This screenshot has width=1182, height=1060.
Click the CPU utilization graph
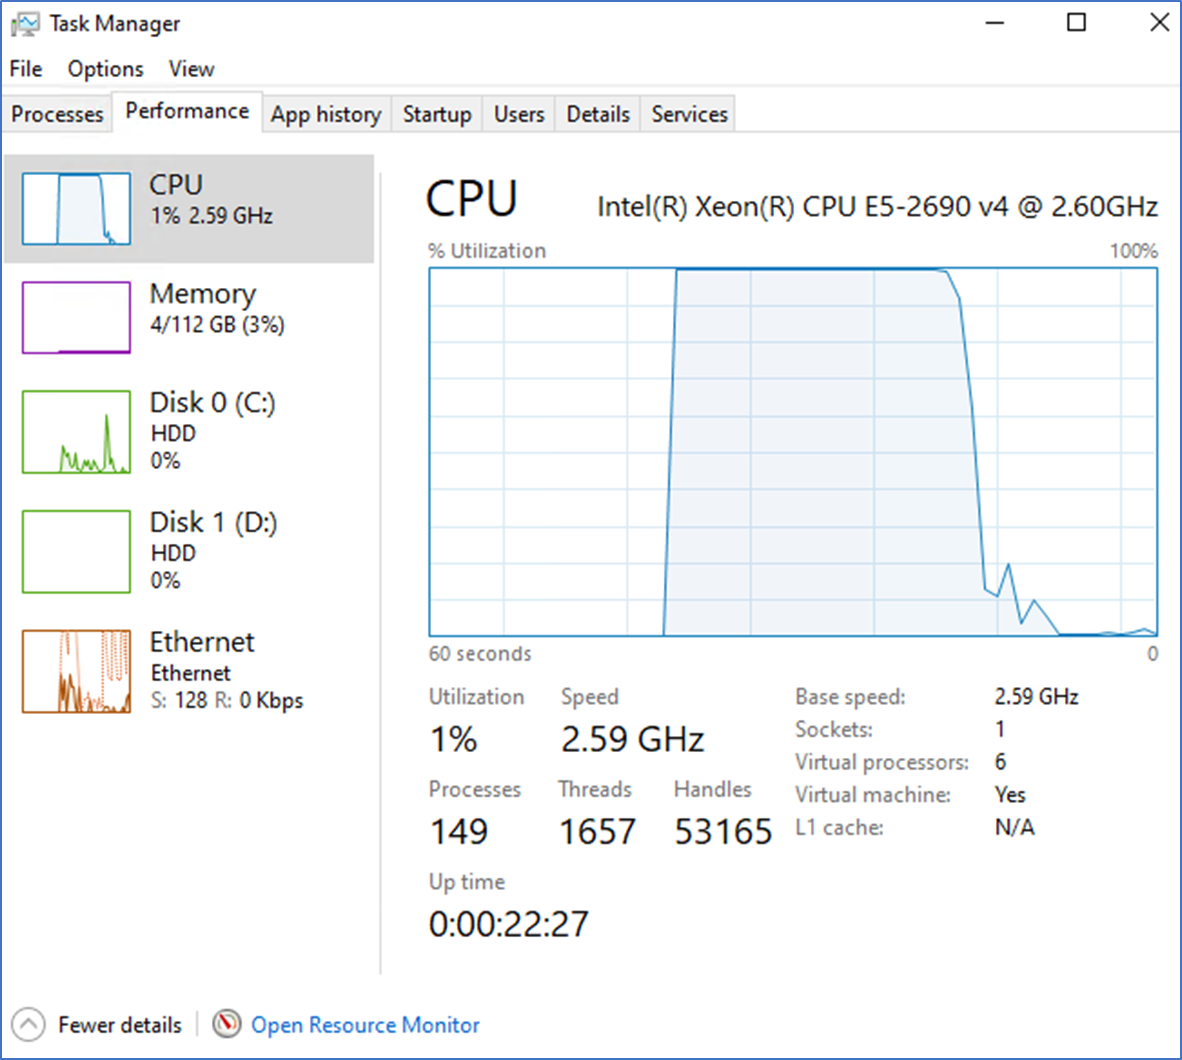793,452
